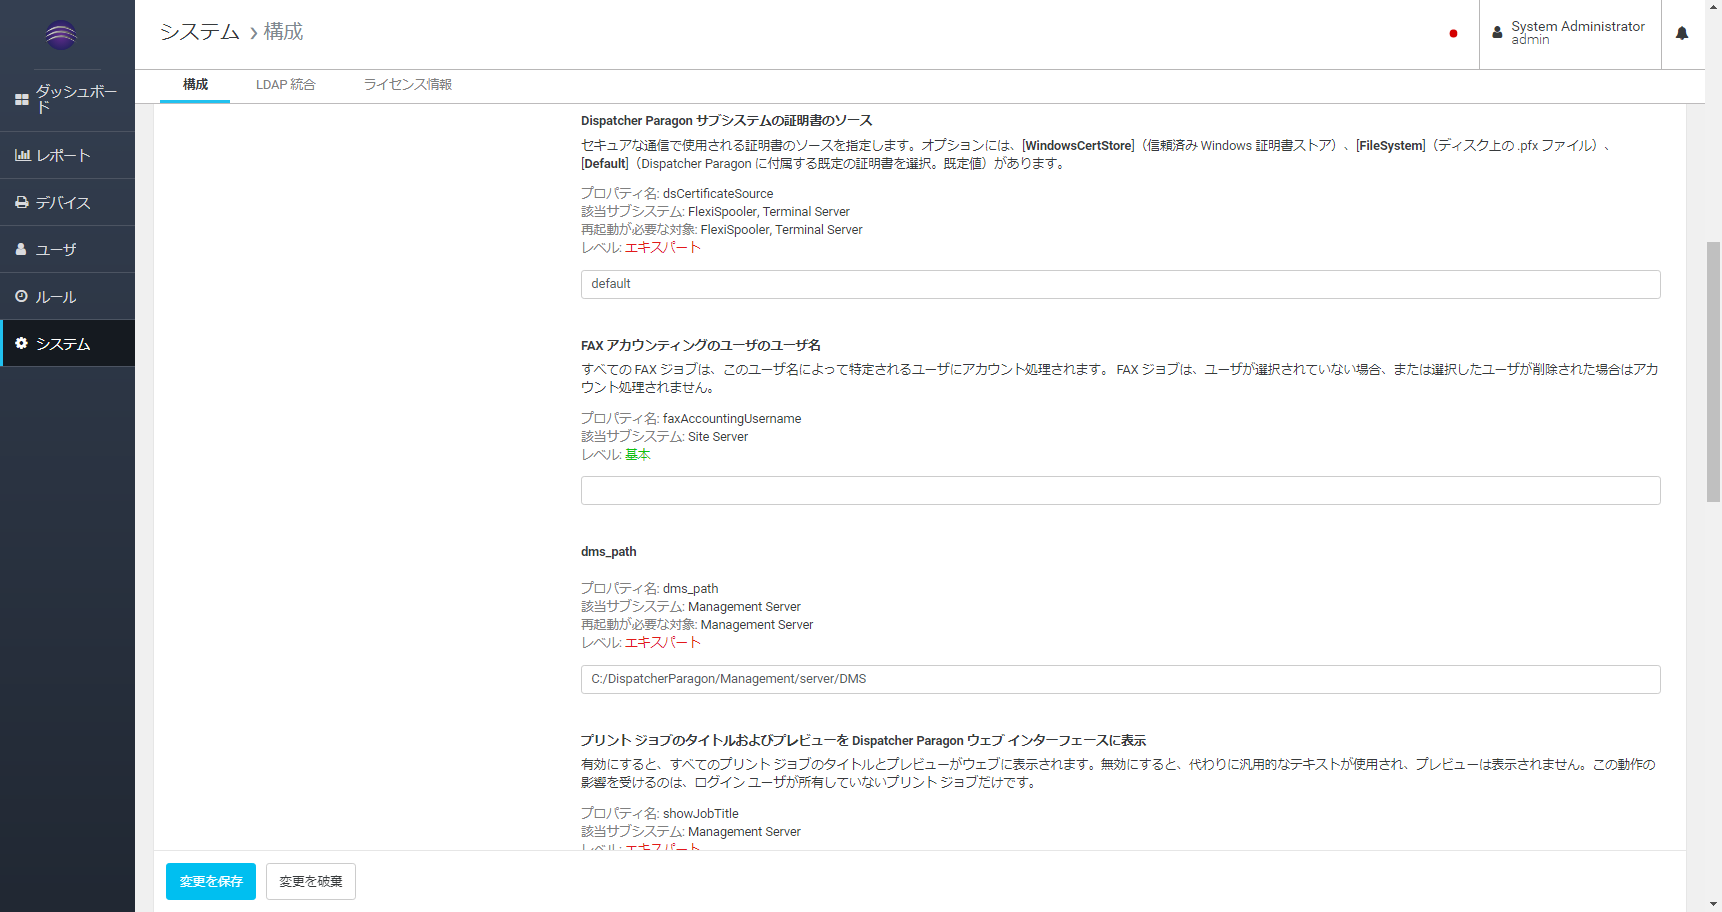Open System Administrator user menu

[1568, 33]
